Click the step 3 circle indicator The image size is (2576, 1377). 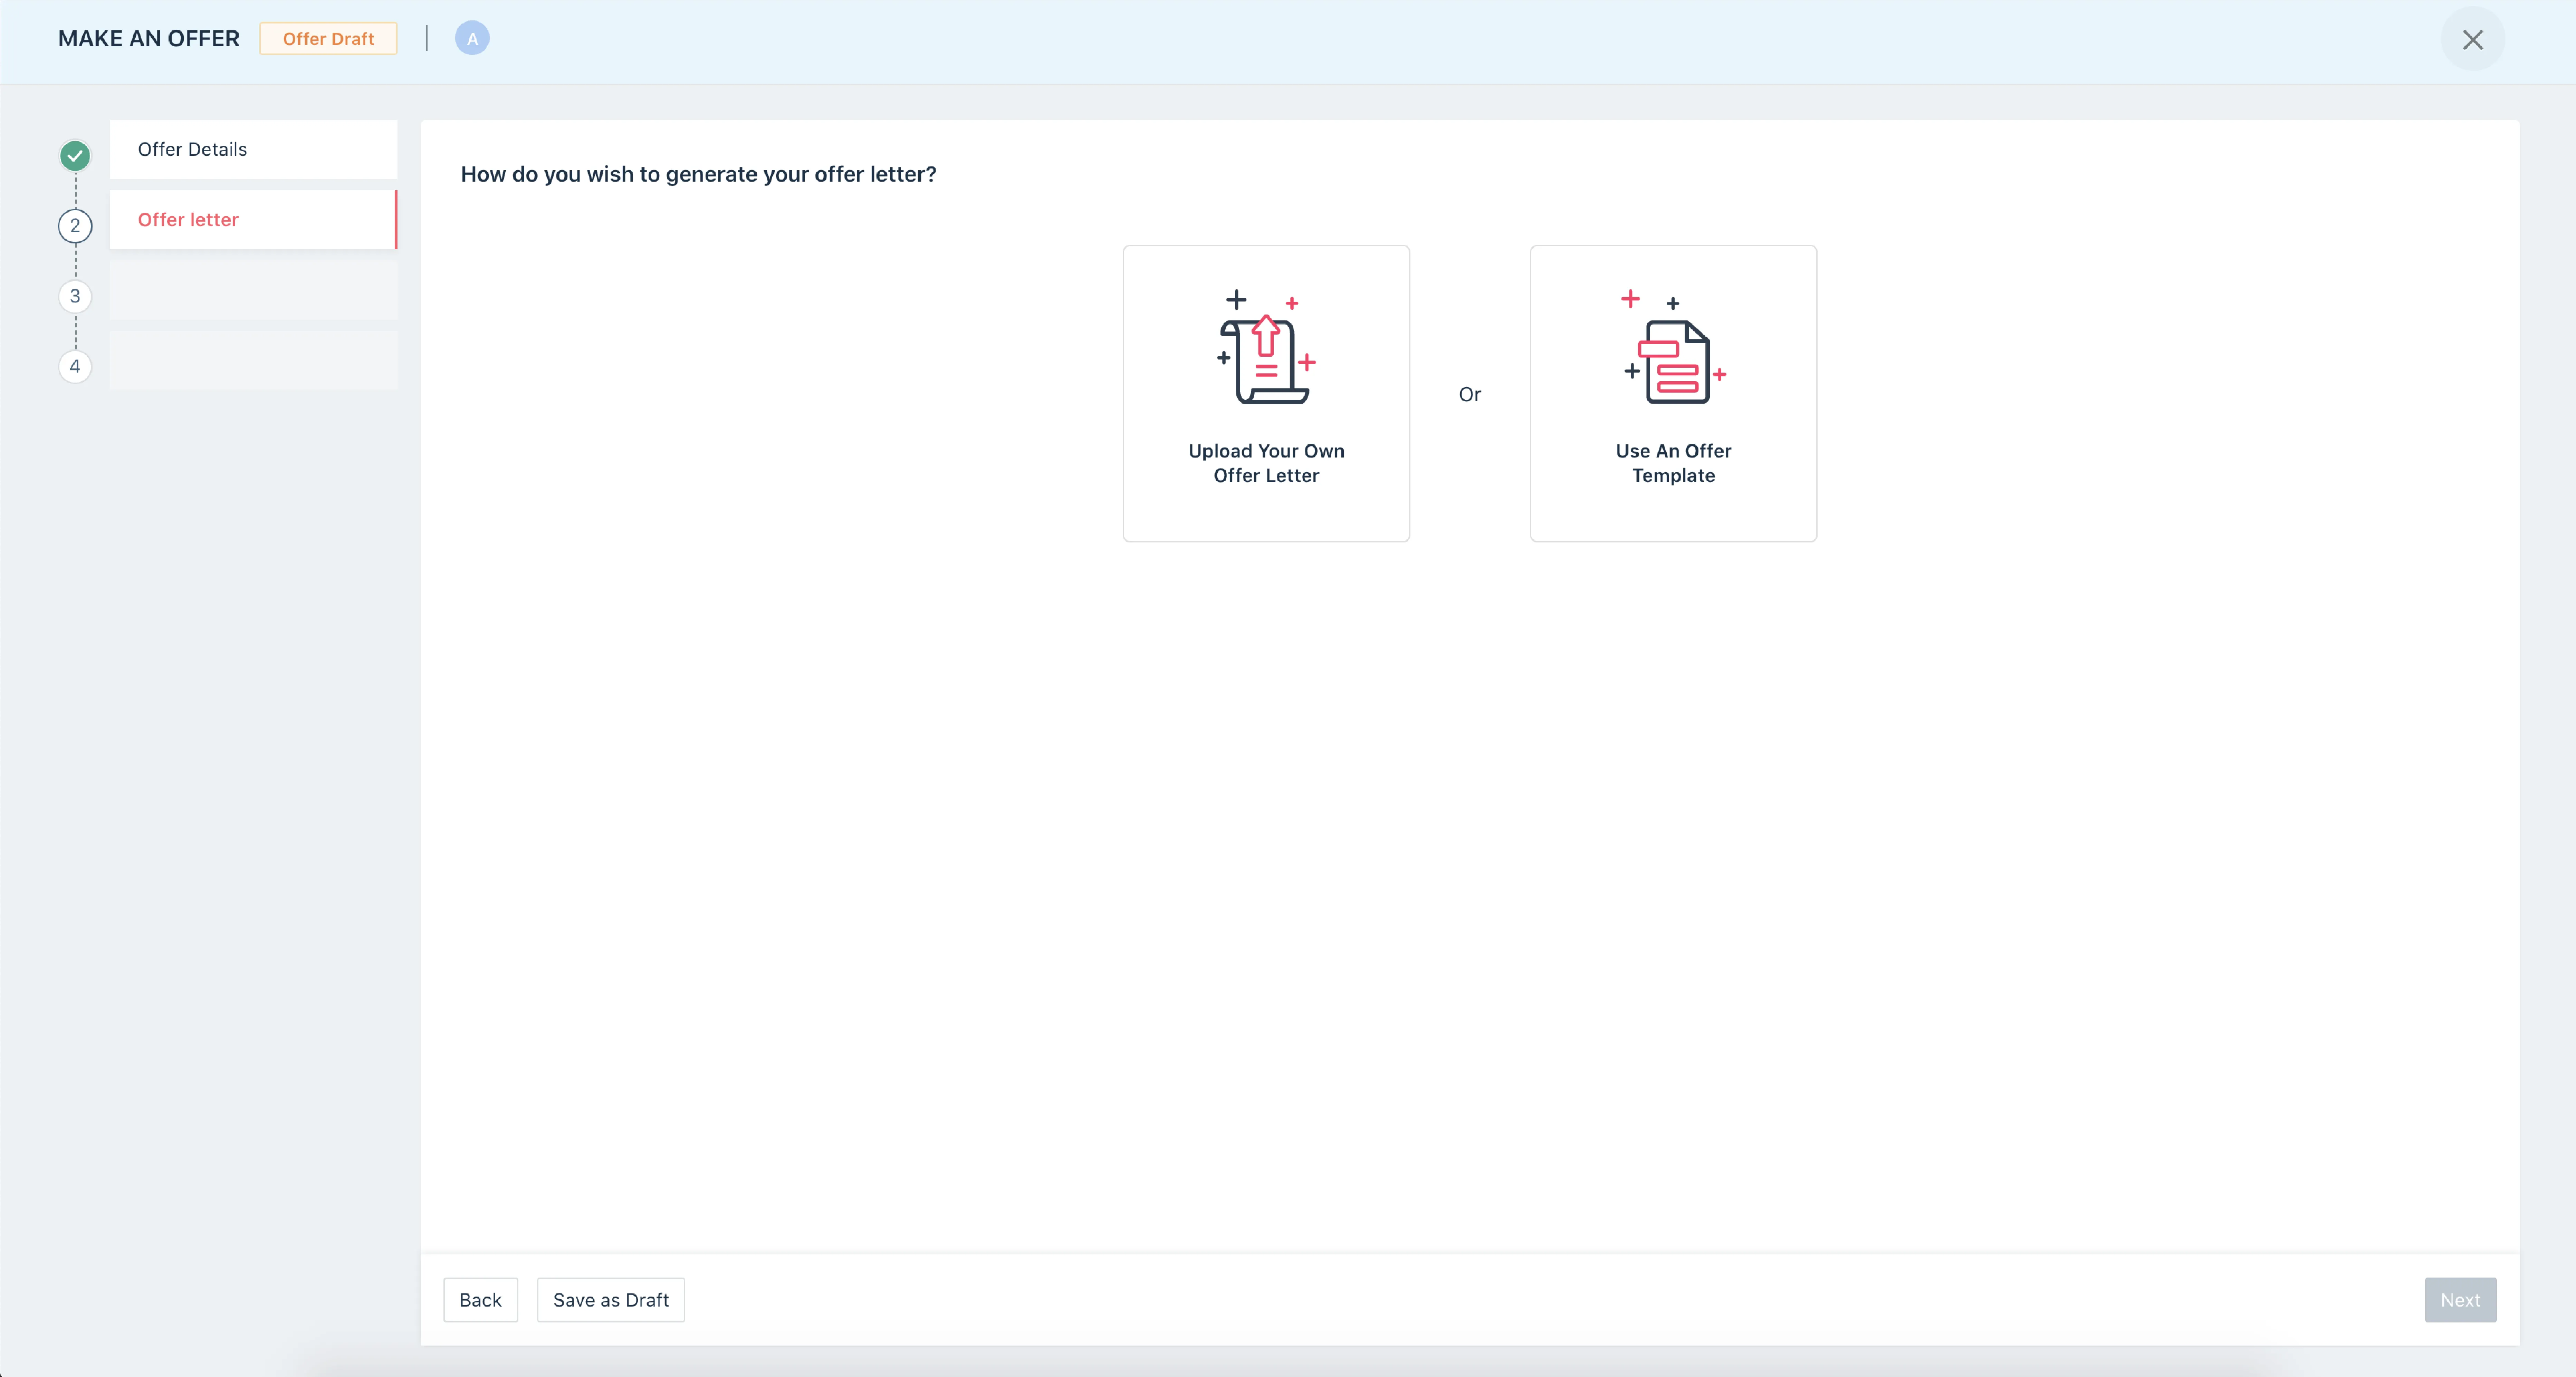[75, 296]
